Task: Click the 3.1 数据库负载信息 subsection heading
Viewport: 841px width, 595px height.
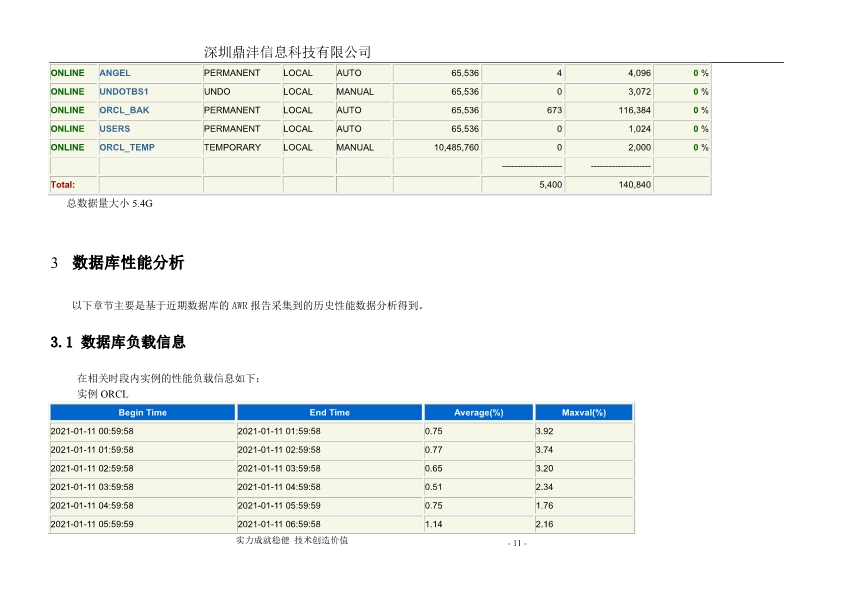Action: tap(118, 342)
